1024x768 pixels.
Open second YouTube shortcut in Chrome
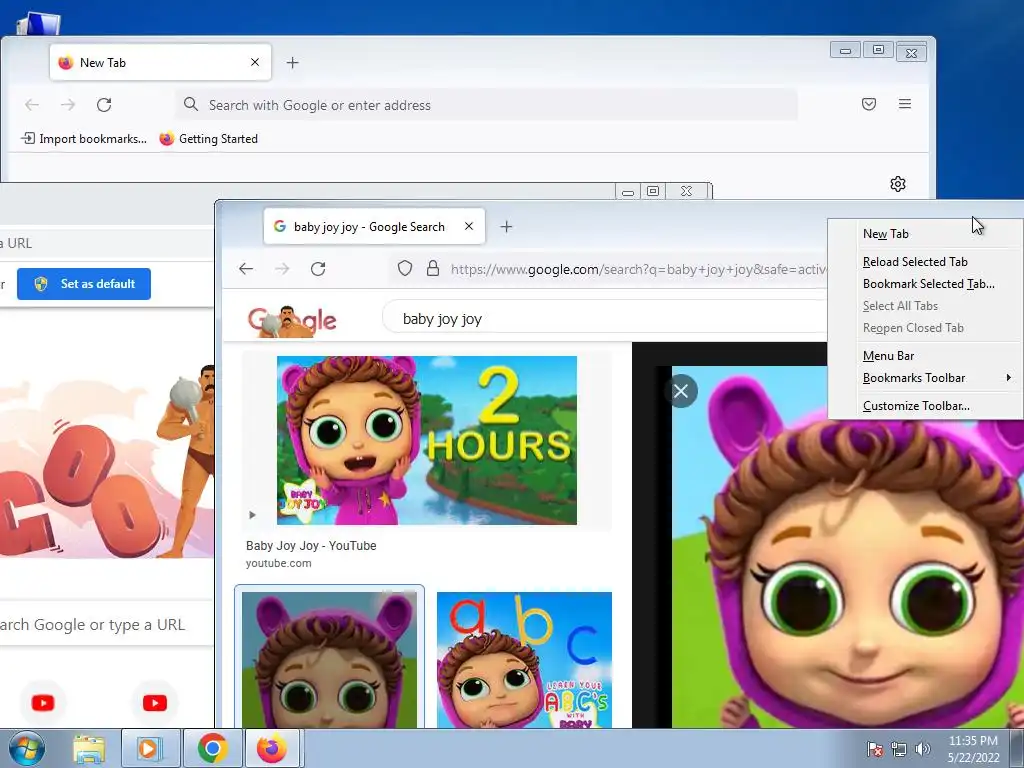pyautogui.click(x=155, y=703)
